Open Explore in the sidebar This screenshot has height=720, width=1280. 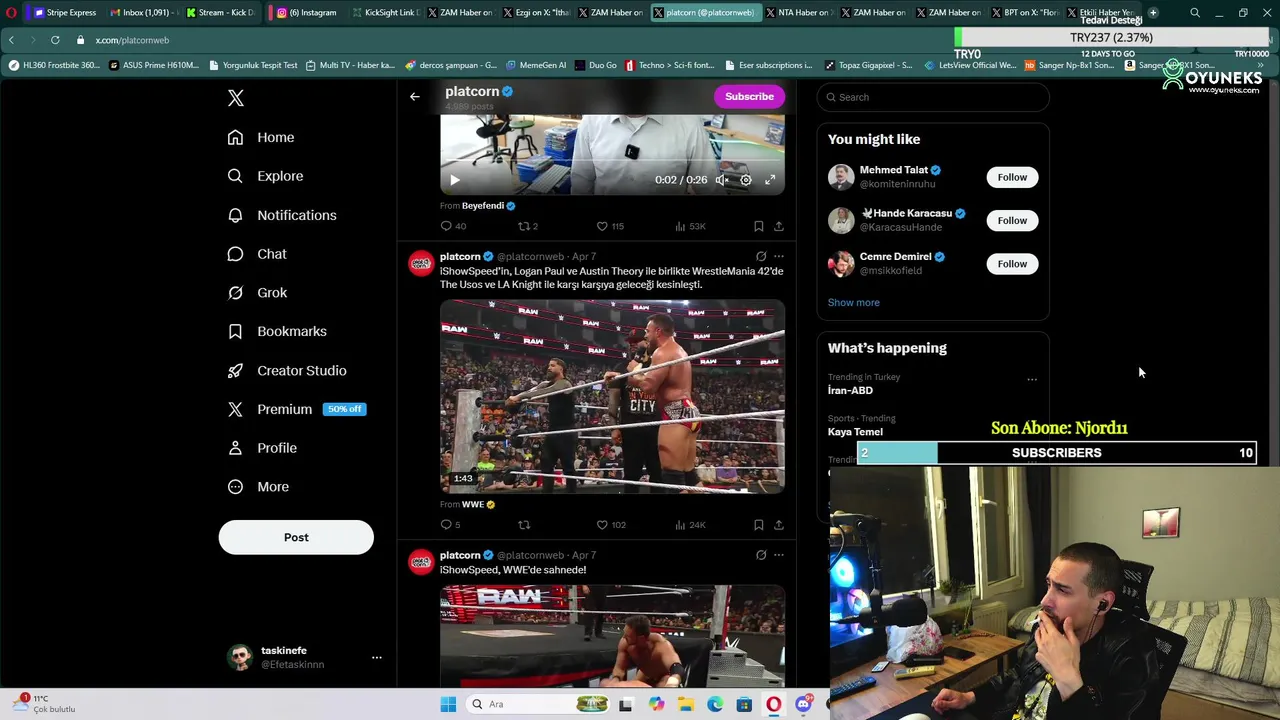[x=265, y=176]
